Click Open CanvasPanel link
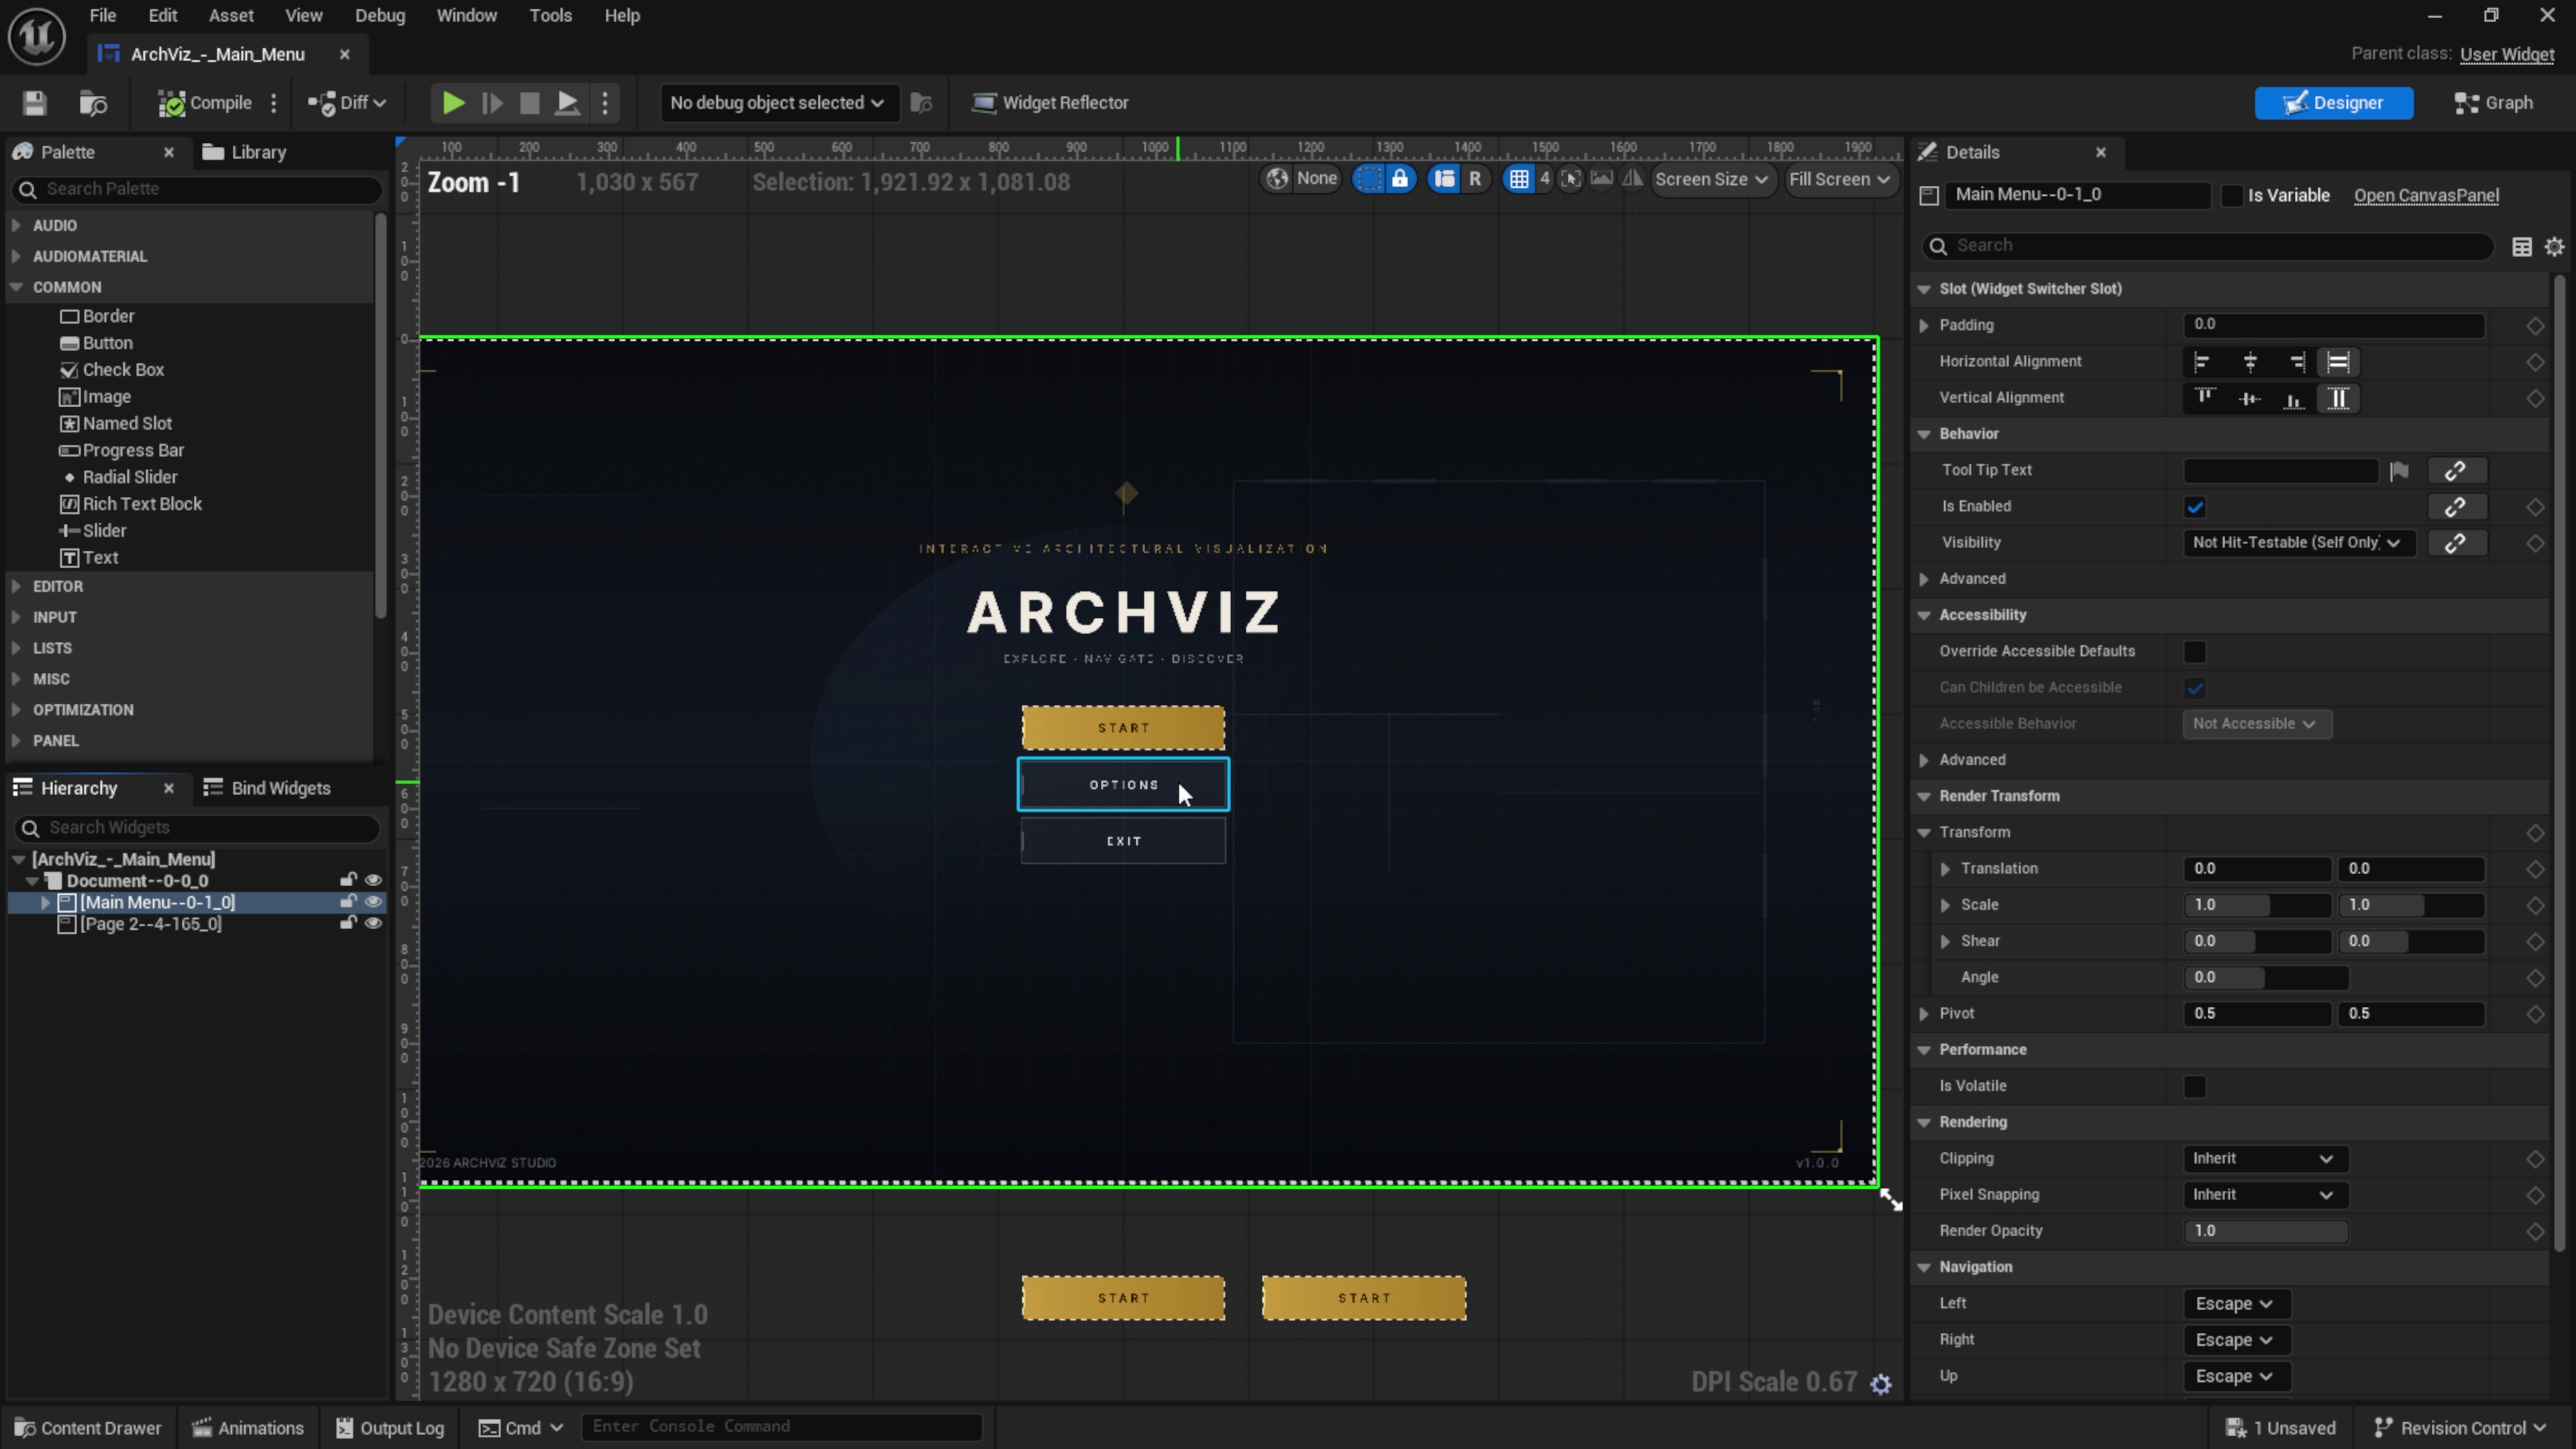Image resolution: width=2576 pixels, height=1449 pixels. pyautogui.click(x=2426, y=196)
